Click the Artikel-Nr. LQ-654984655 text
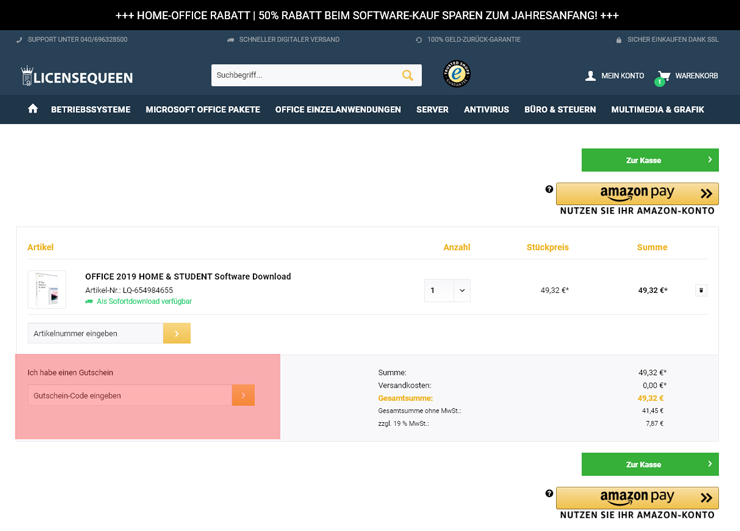 129,290
